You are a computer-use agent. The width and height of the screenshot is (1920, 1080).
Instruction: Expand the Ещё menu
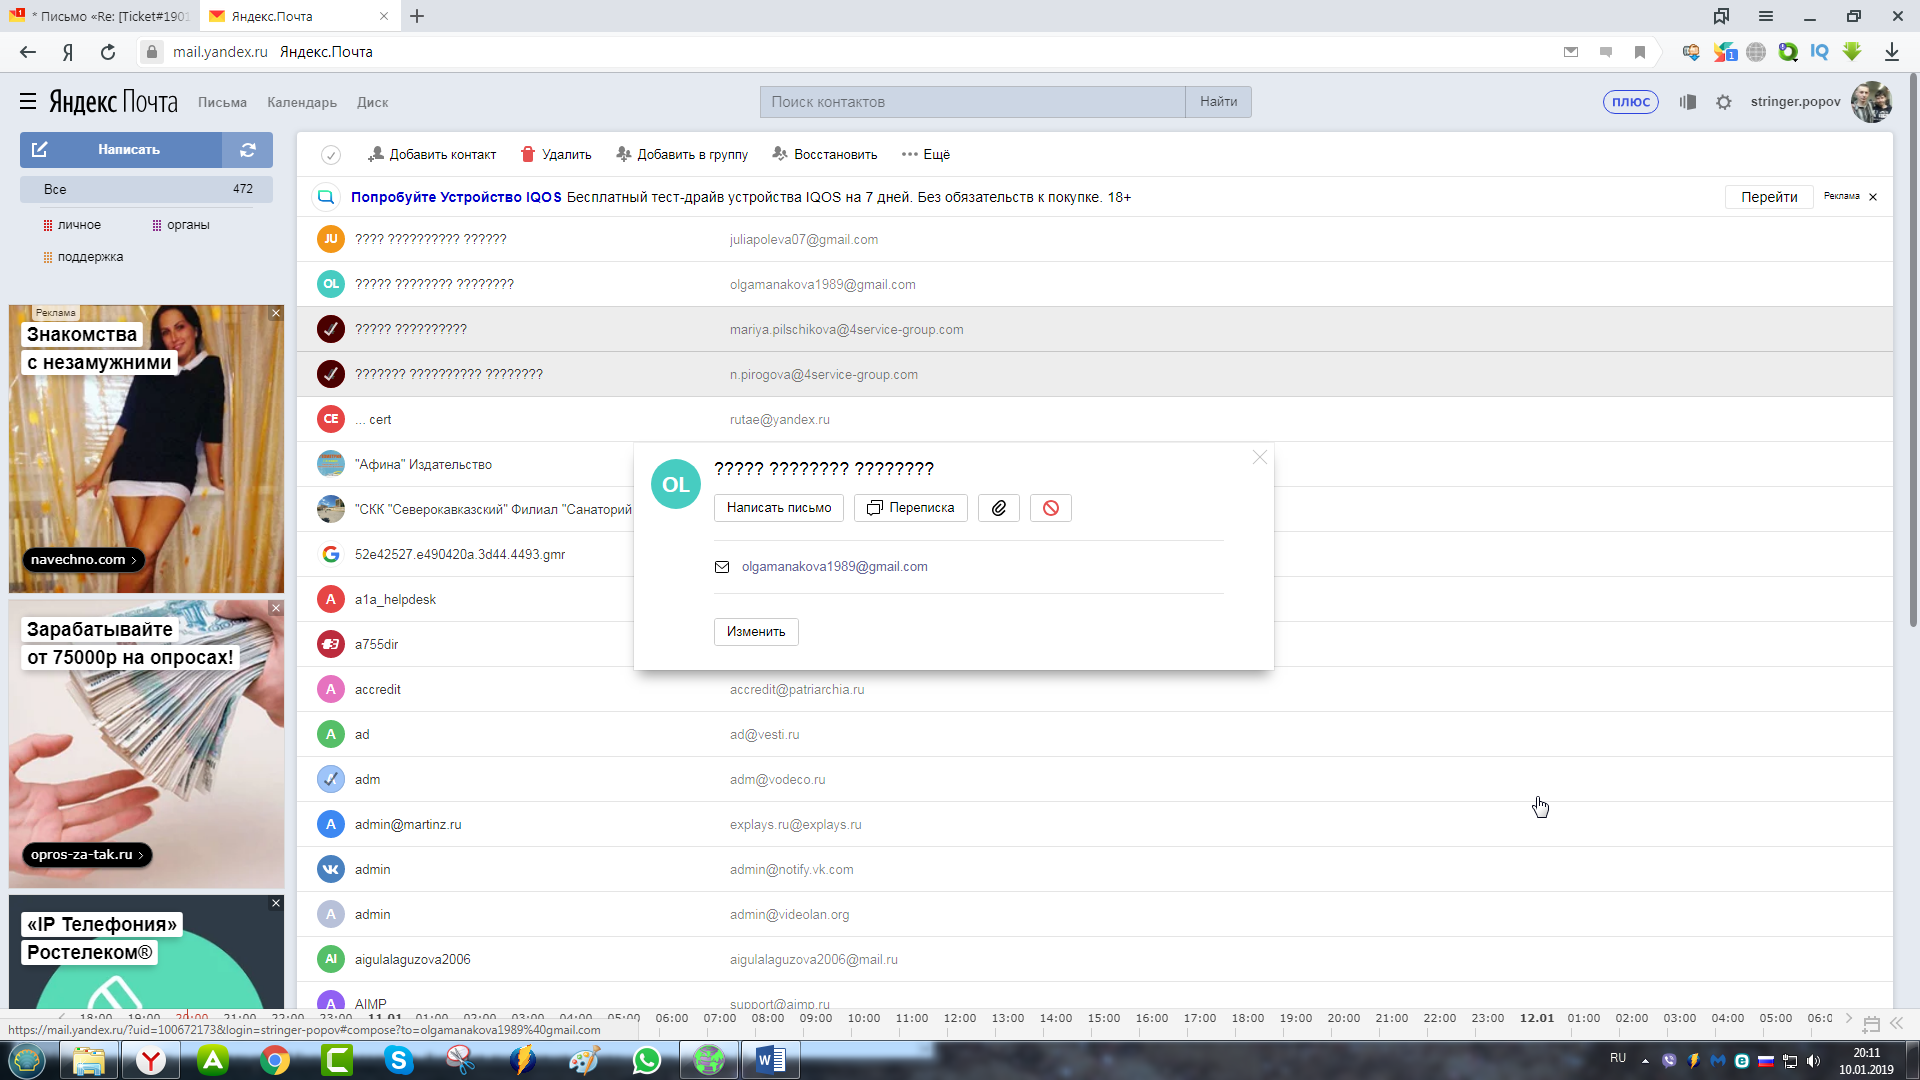[926, 155]
